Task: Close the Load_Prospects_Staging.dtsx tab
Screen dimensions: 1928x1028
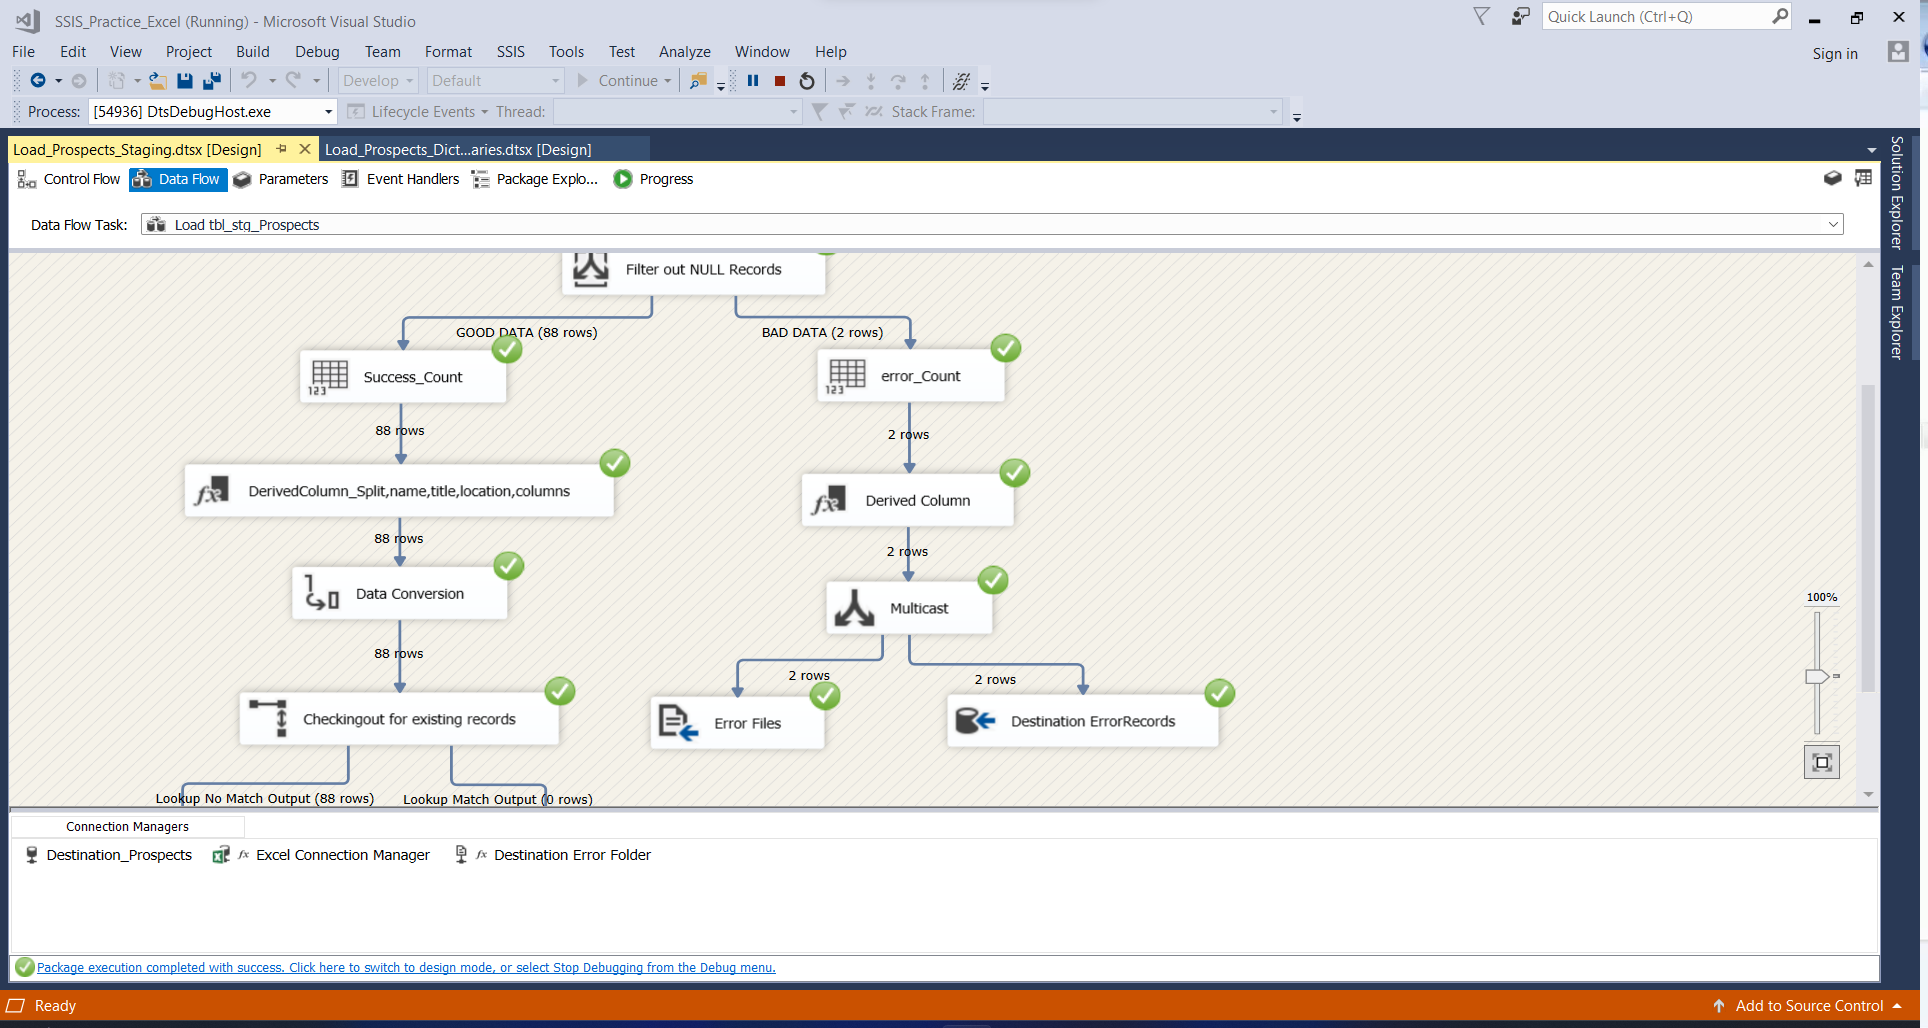Action: click(x=305, y=149)
